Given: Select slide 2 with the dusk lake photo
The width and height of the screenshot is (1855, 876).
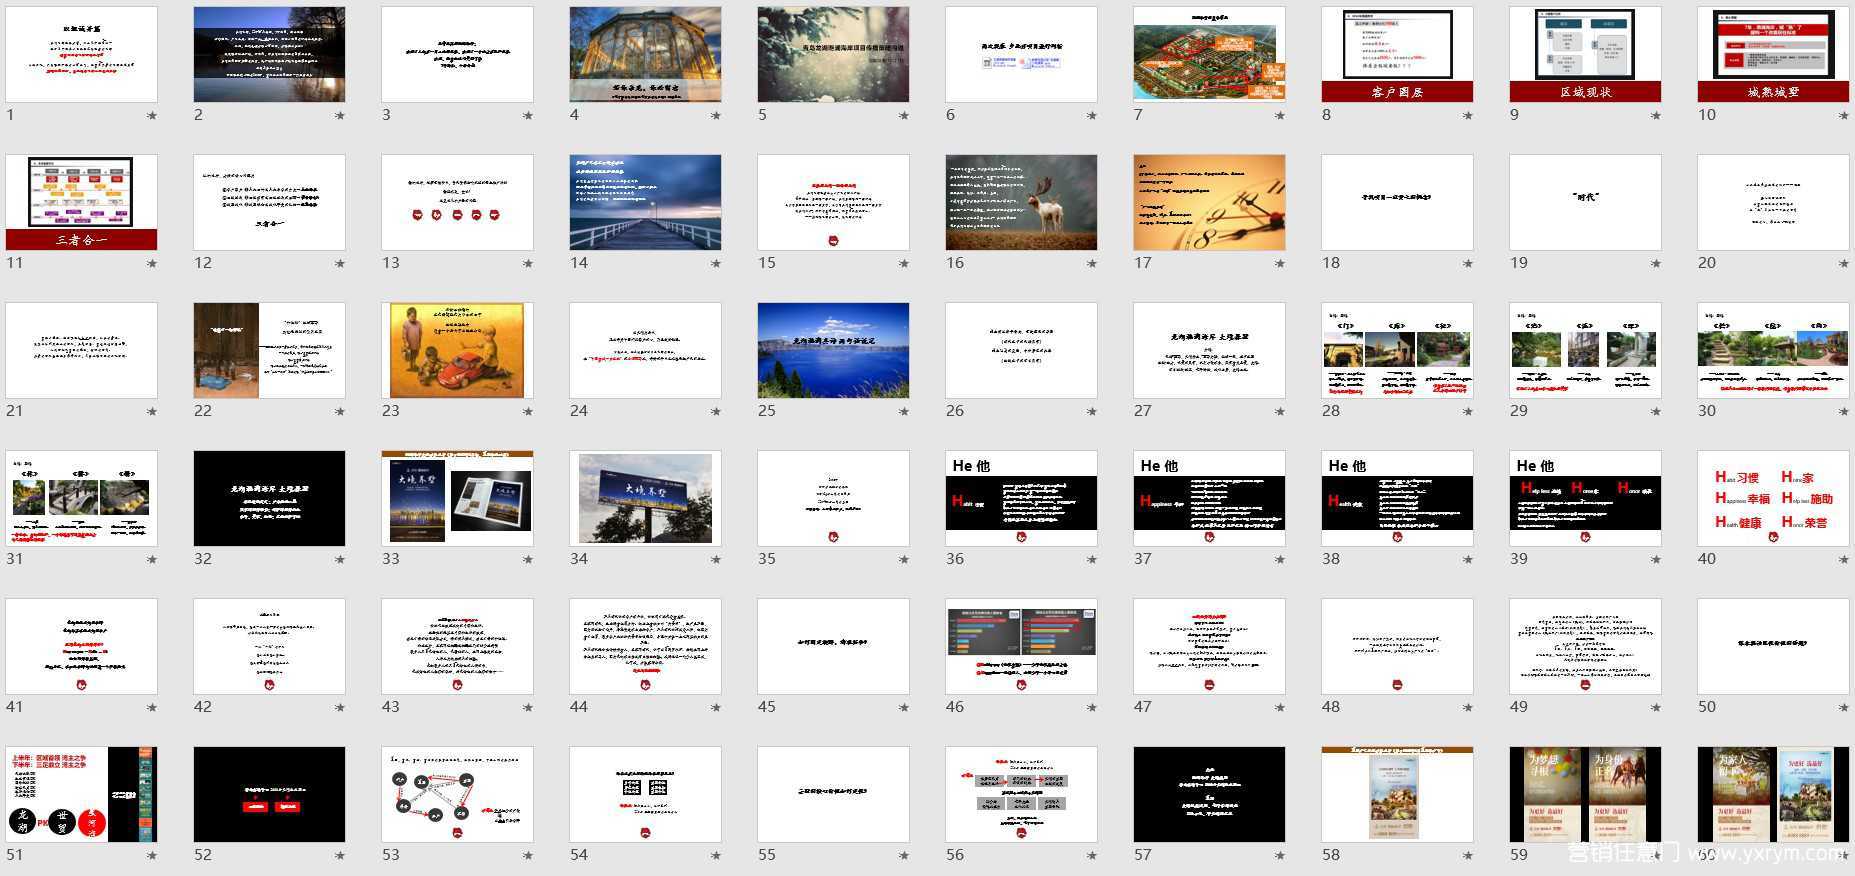Looking at the screenshot, I should point(269,54).
